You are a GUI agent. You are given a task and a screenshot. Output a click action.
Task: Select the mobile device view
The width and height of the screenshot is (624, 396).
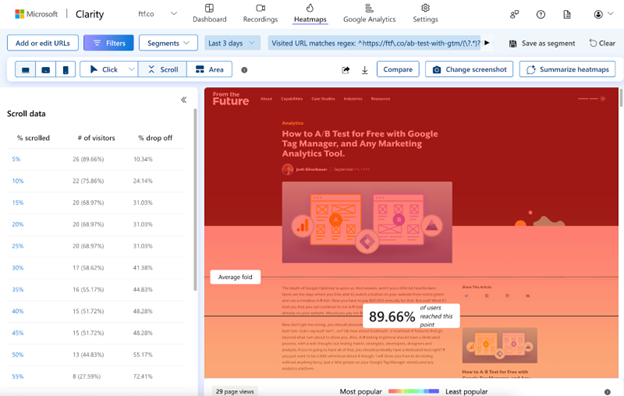click(x=66, y=70)
